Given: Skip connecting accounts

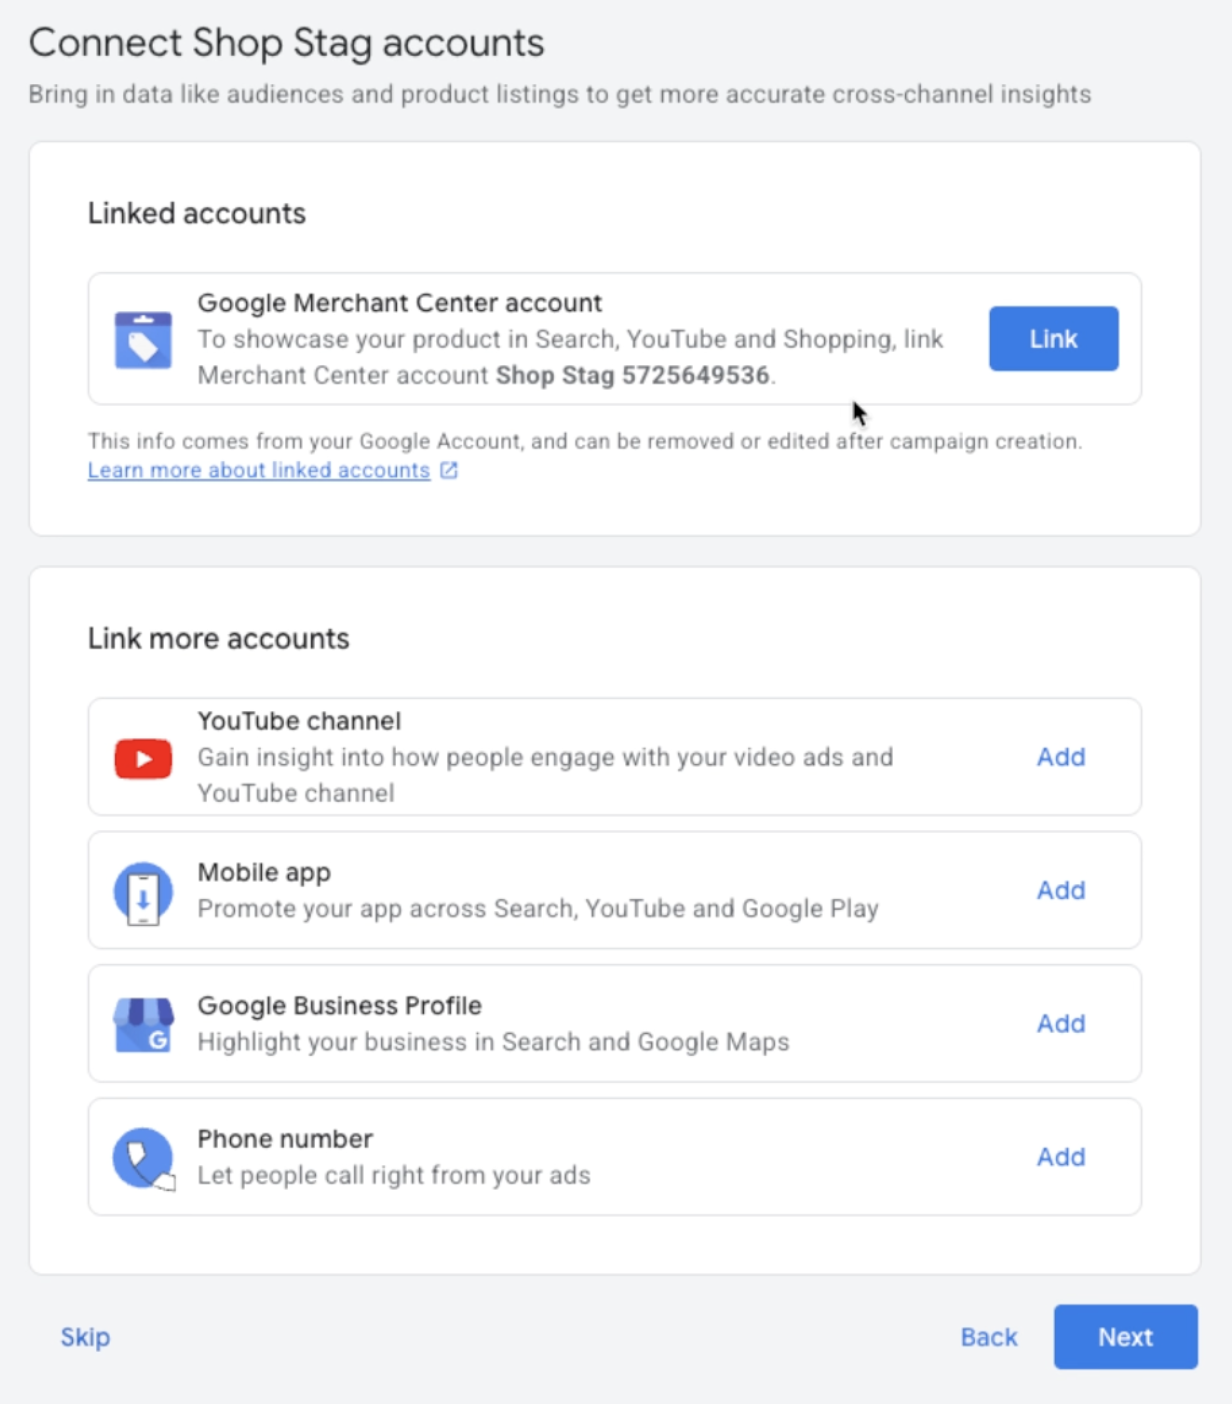Looking at the screenshot, I should pos(84,1337).
